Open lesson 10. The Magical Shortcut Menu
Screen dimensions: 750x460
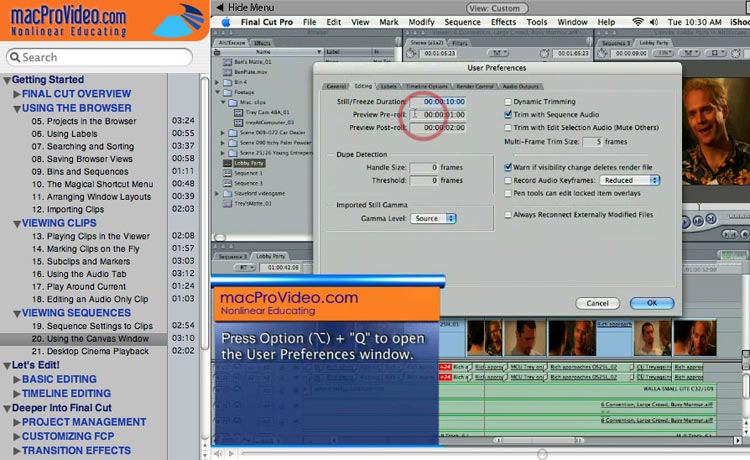(x=92, y=184)
